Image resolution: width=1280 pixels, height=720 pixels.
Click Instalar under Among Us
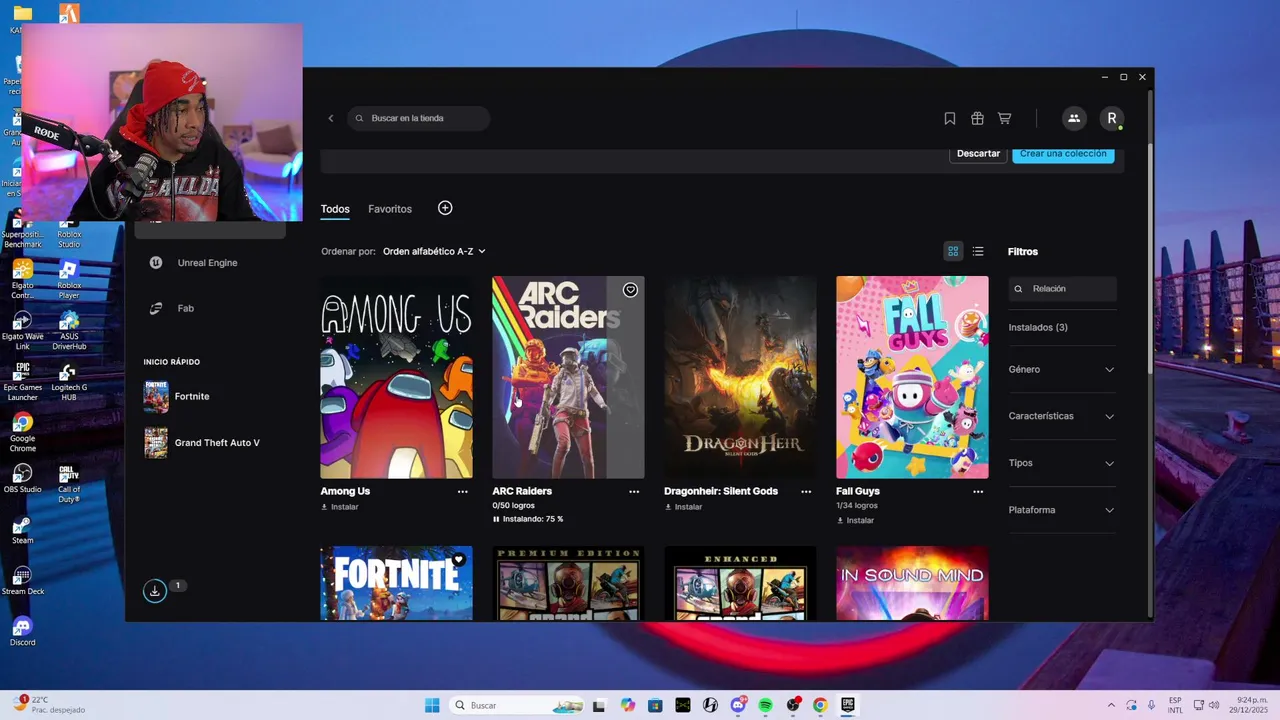[340, 507]
